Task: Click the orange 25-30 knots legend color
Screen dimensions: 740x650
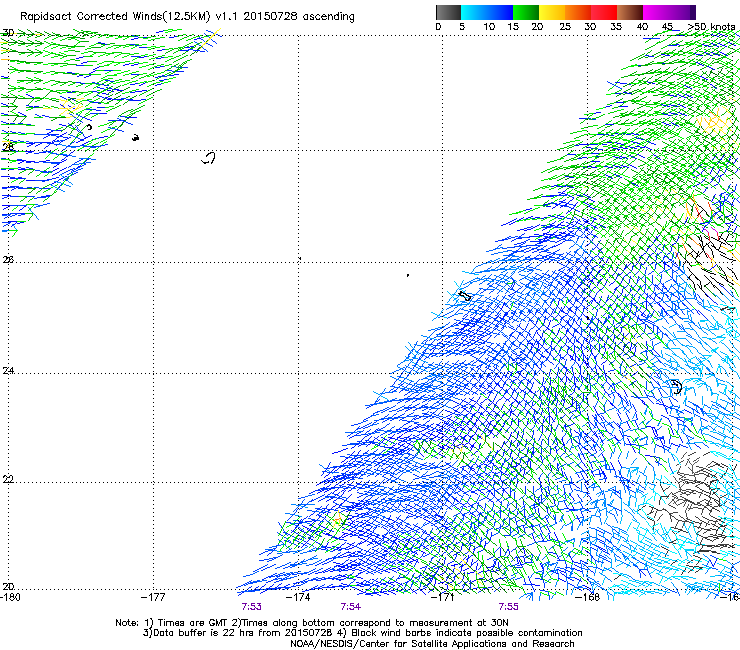Action: [x=578, y=12]
